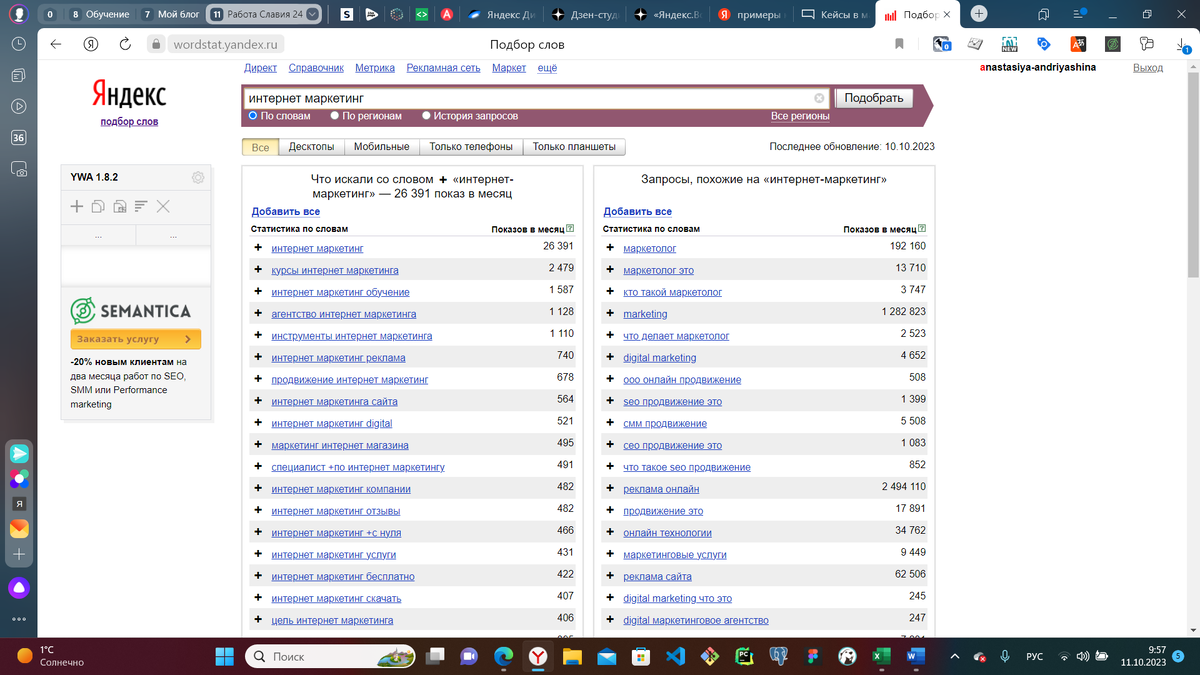
Task: Select 'История запросов' radio button
Action: point(427,116)
